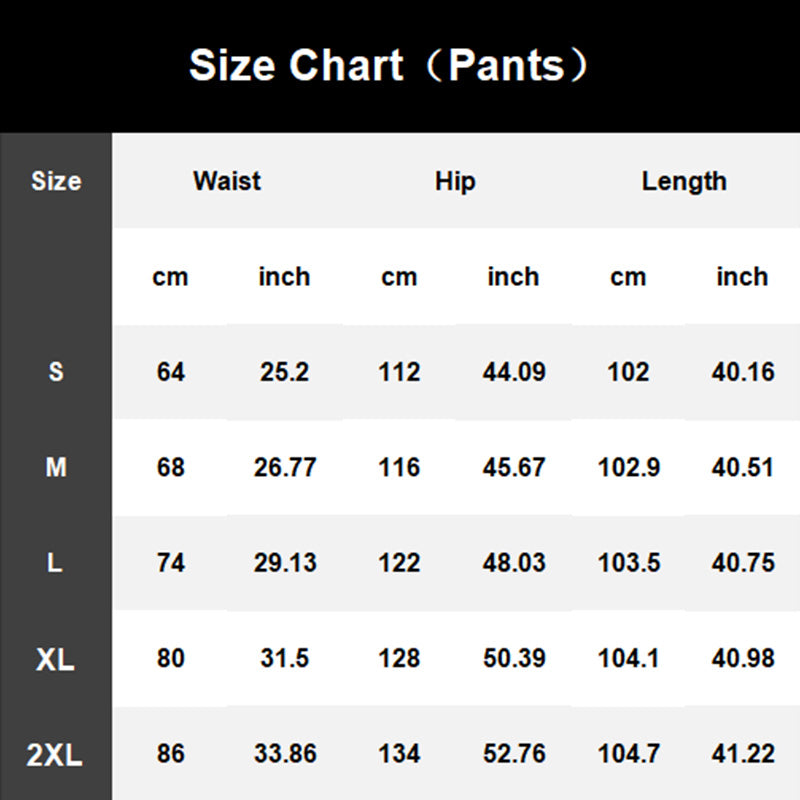Select the Hip column header
The height and width of the screenshot is (800, 800).
click(455, 181)
